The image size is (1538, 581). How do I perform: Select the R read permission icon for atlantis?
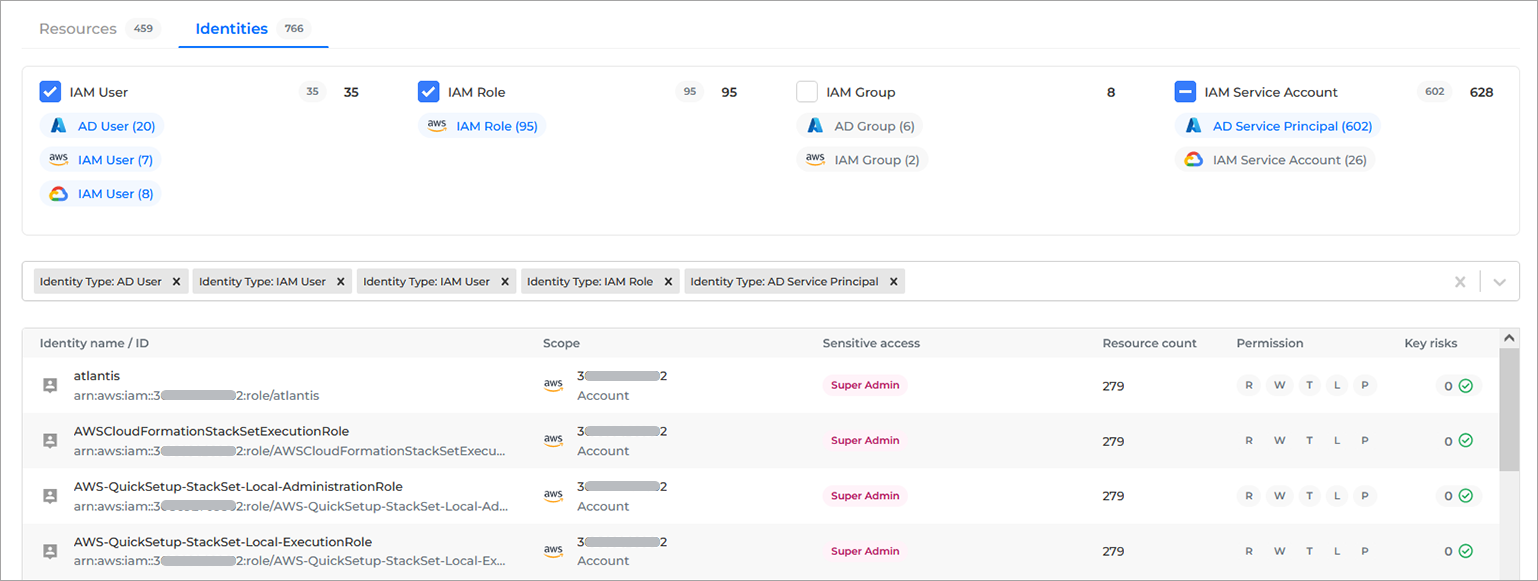pos(1248,384)
